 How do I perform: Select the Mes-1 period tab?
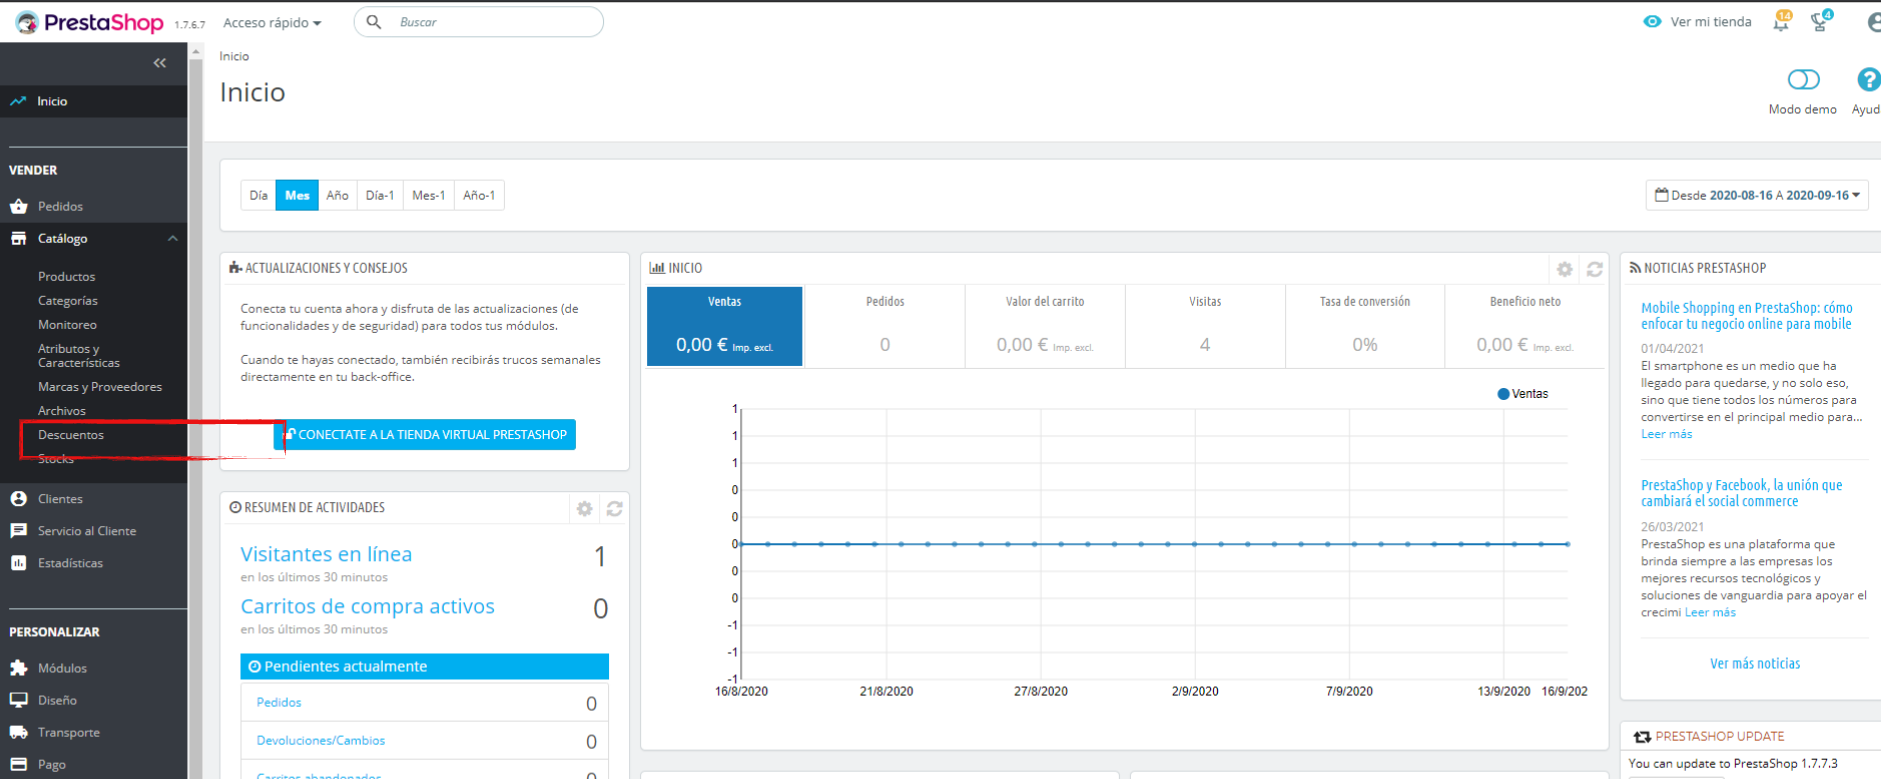click(x=429, y=195)
